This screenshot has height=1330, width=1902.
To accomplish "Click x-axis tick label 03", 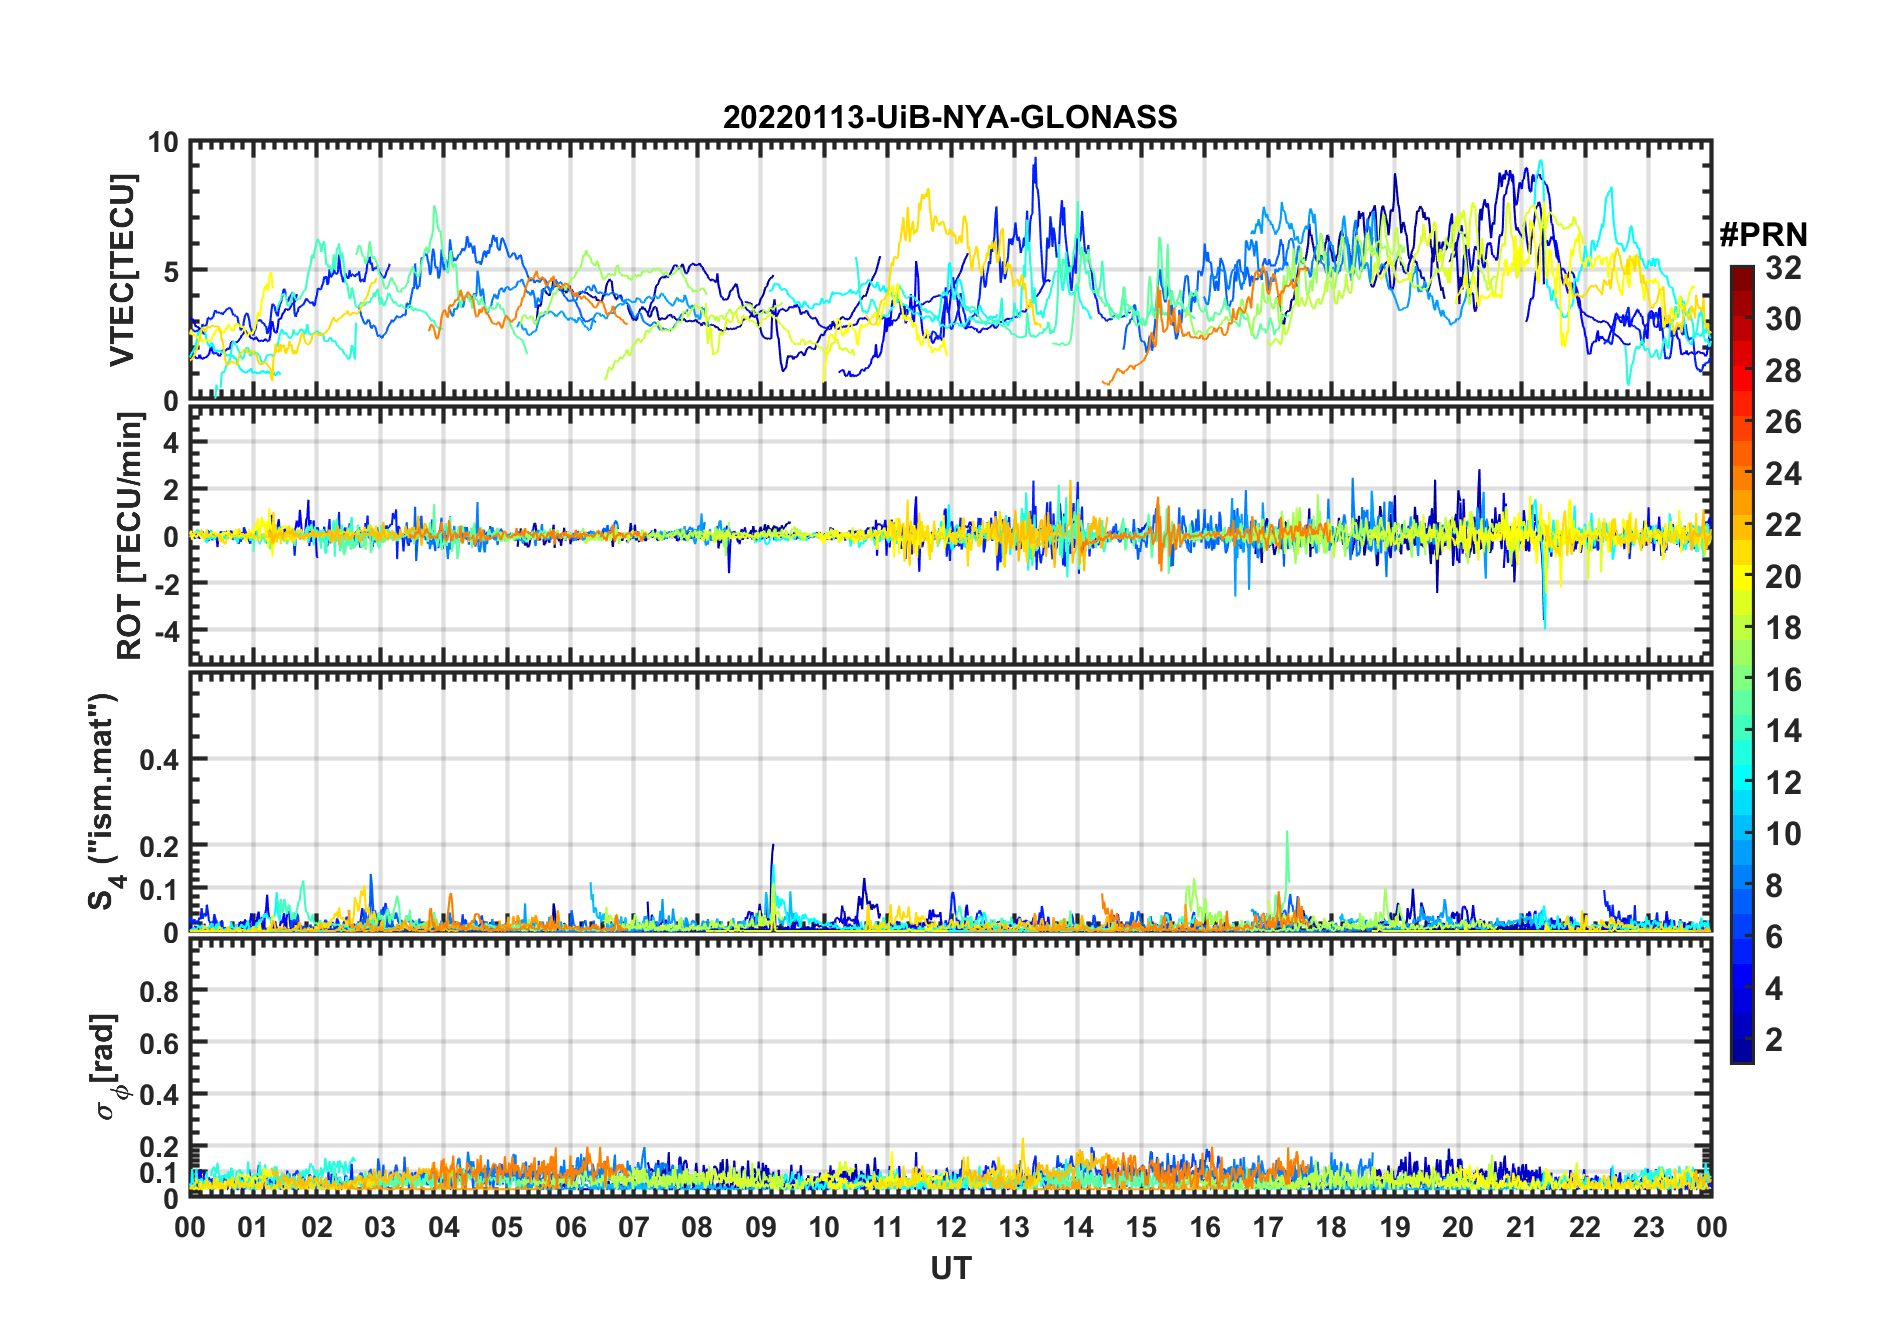I will point(380,1227).
